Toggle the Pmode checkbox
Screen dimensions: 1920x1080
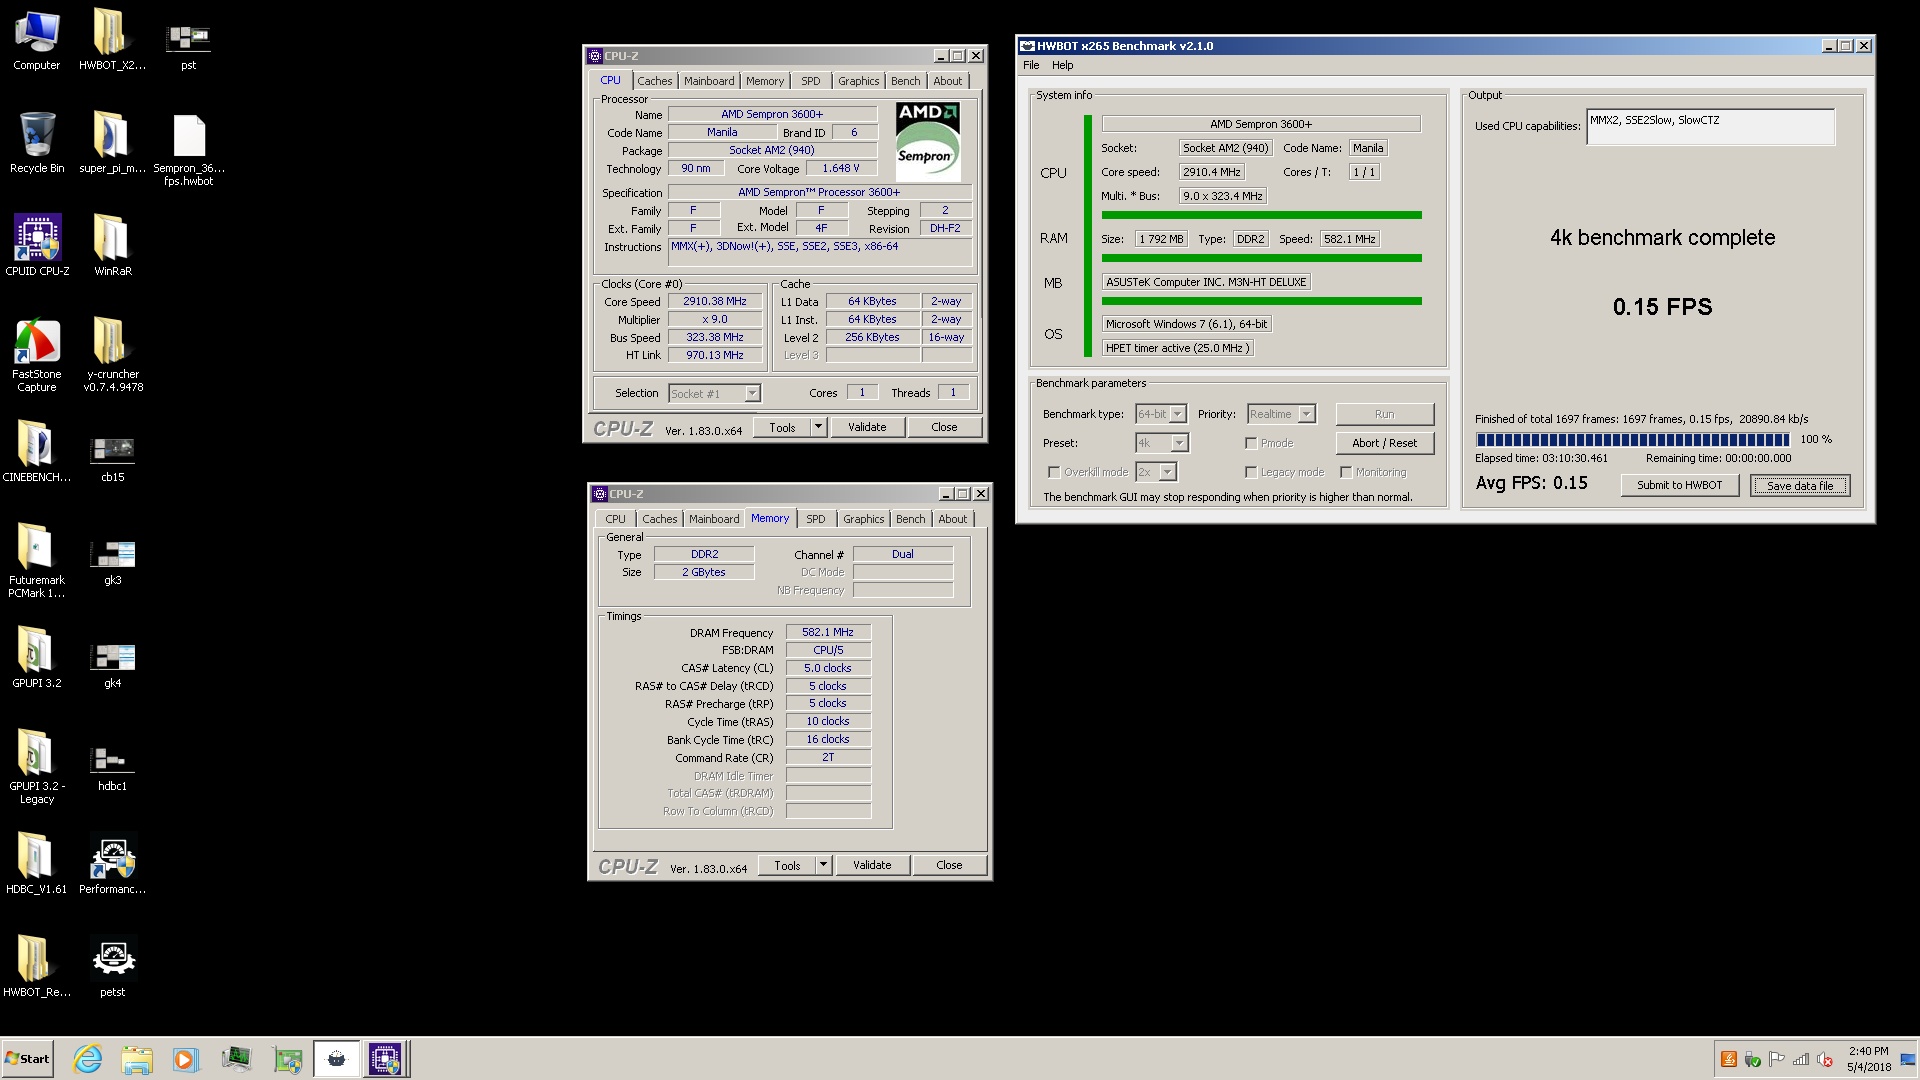click(1251, 443)
